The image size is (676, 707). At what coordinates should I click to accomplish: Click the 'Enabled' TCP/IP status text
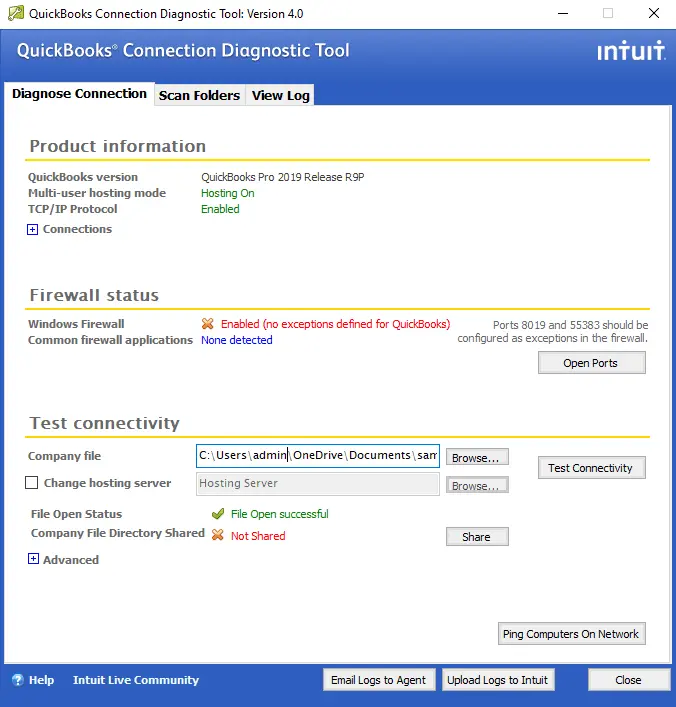coord(220,209)
